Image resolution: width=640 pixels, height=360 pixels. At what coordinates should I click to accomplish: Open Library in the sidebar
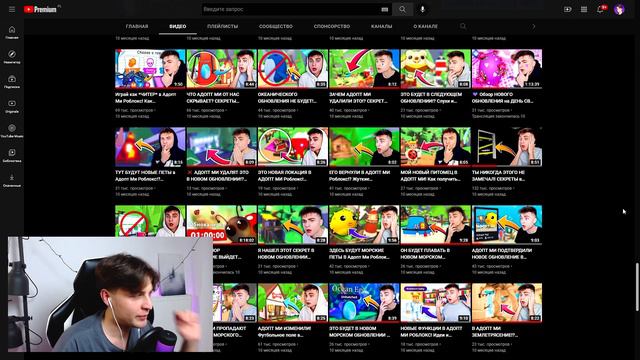click(x=12, y=156)
